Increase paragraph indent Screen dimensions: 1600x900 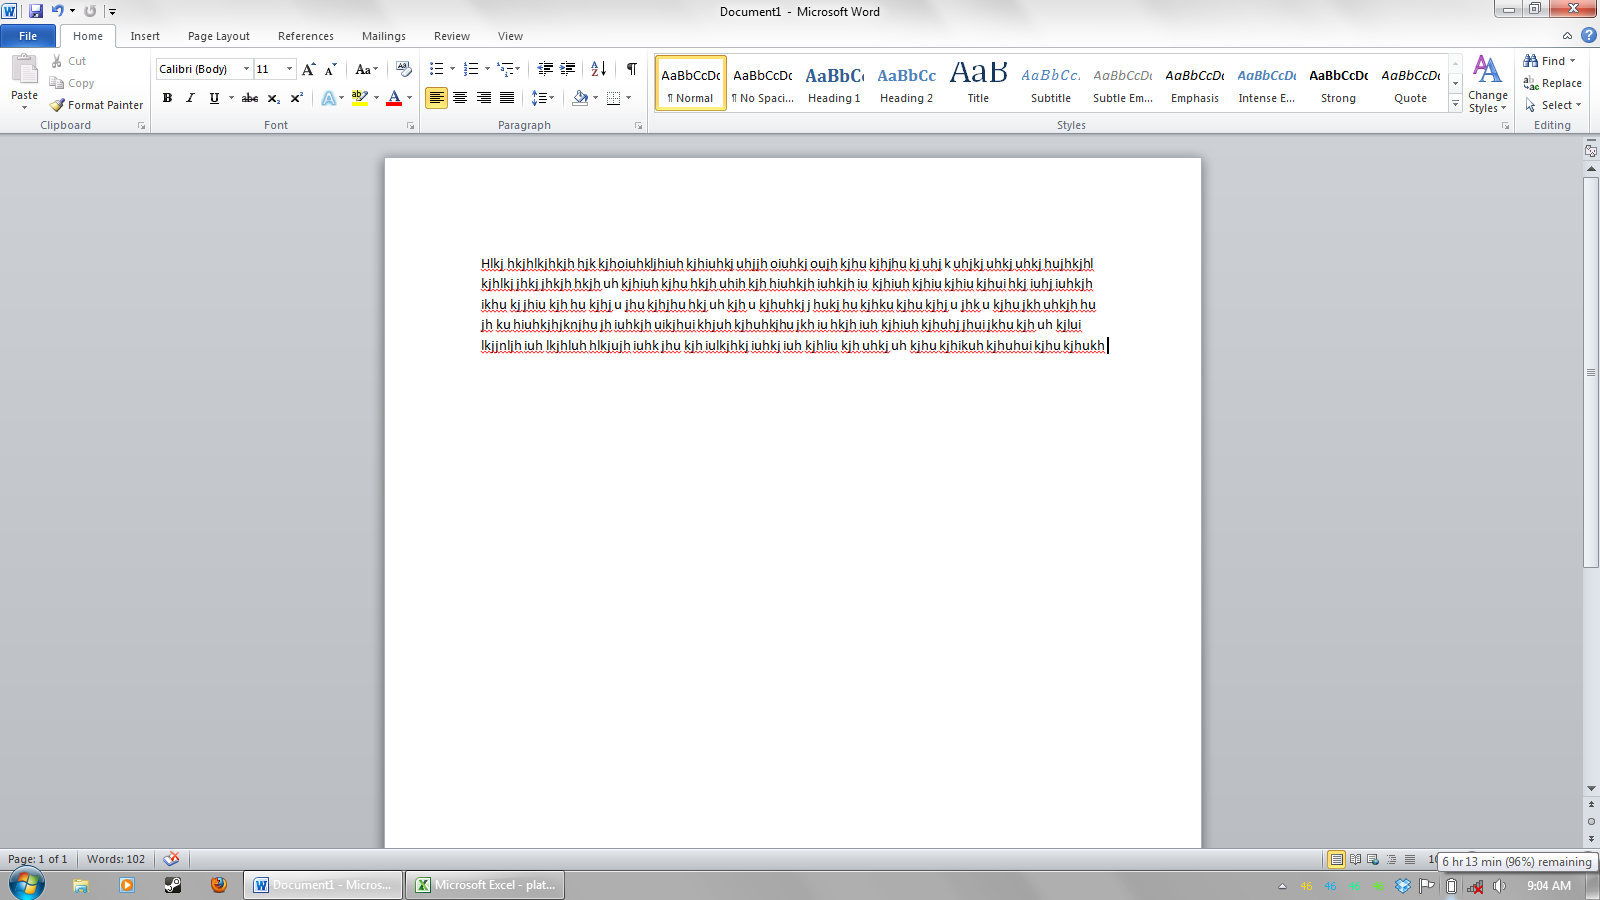click(x=567, y=69)
